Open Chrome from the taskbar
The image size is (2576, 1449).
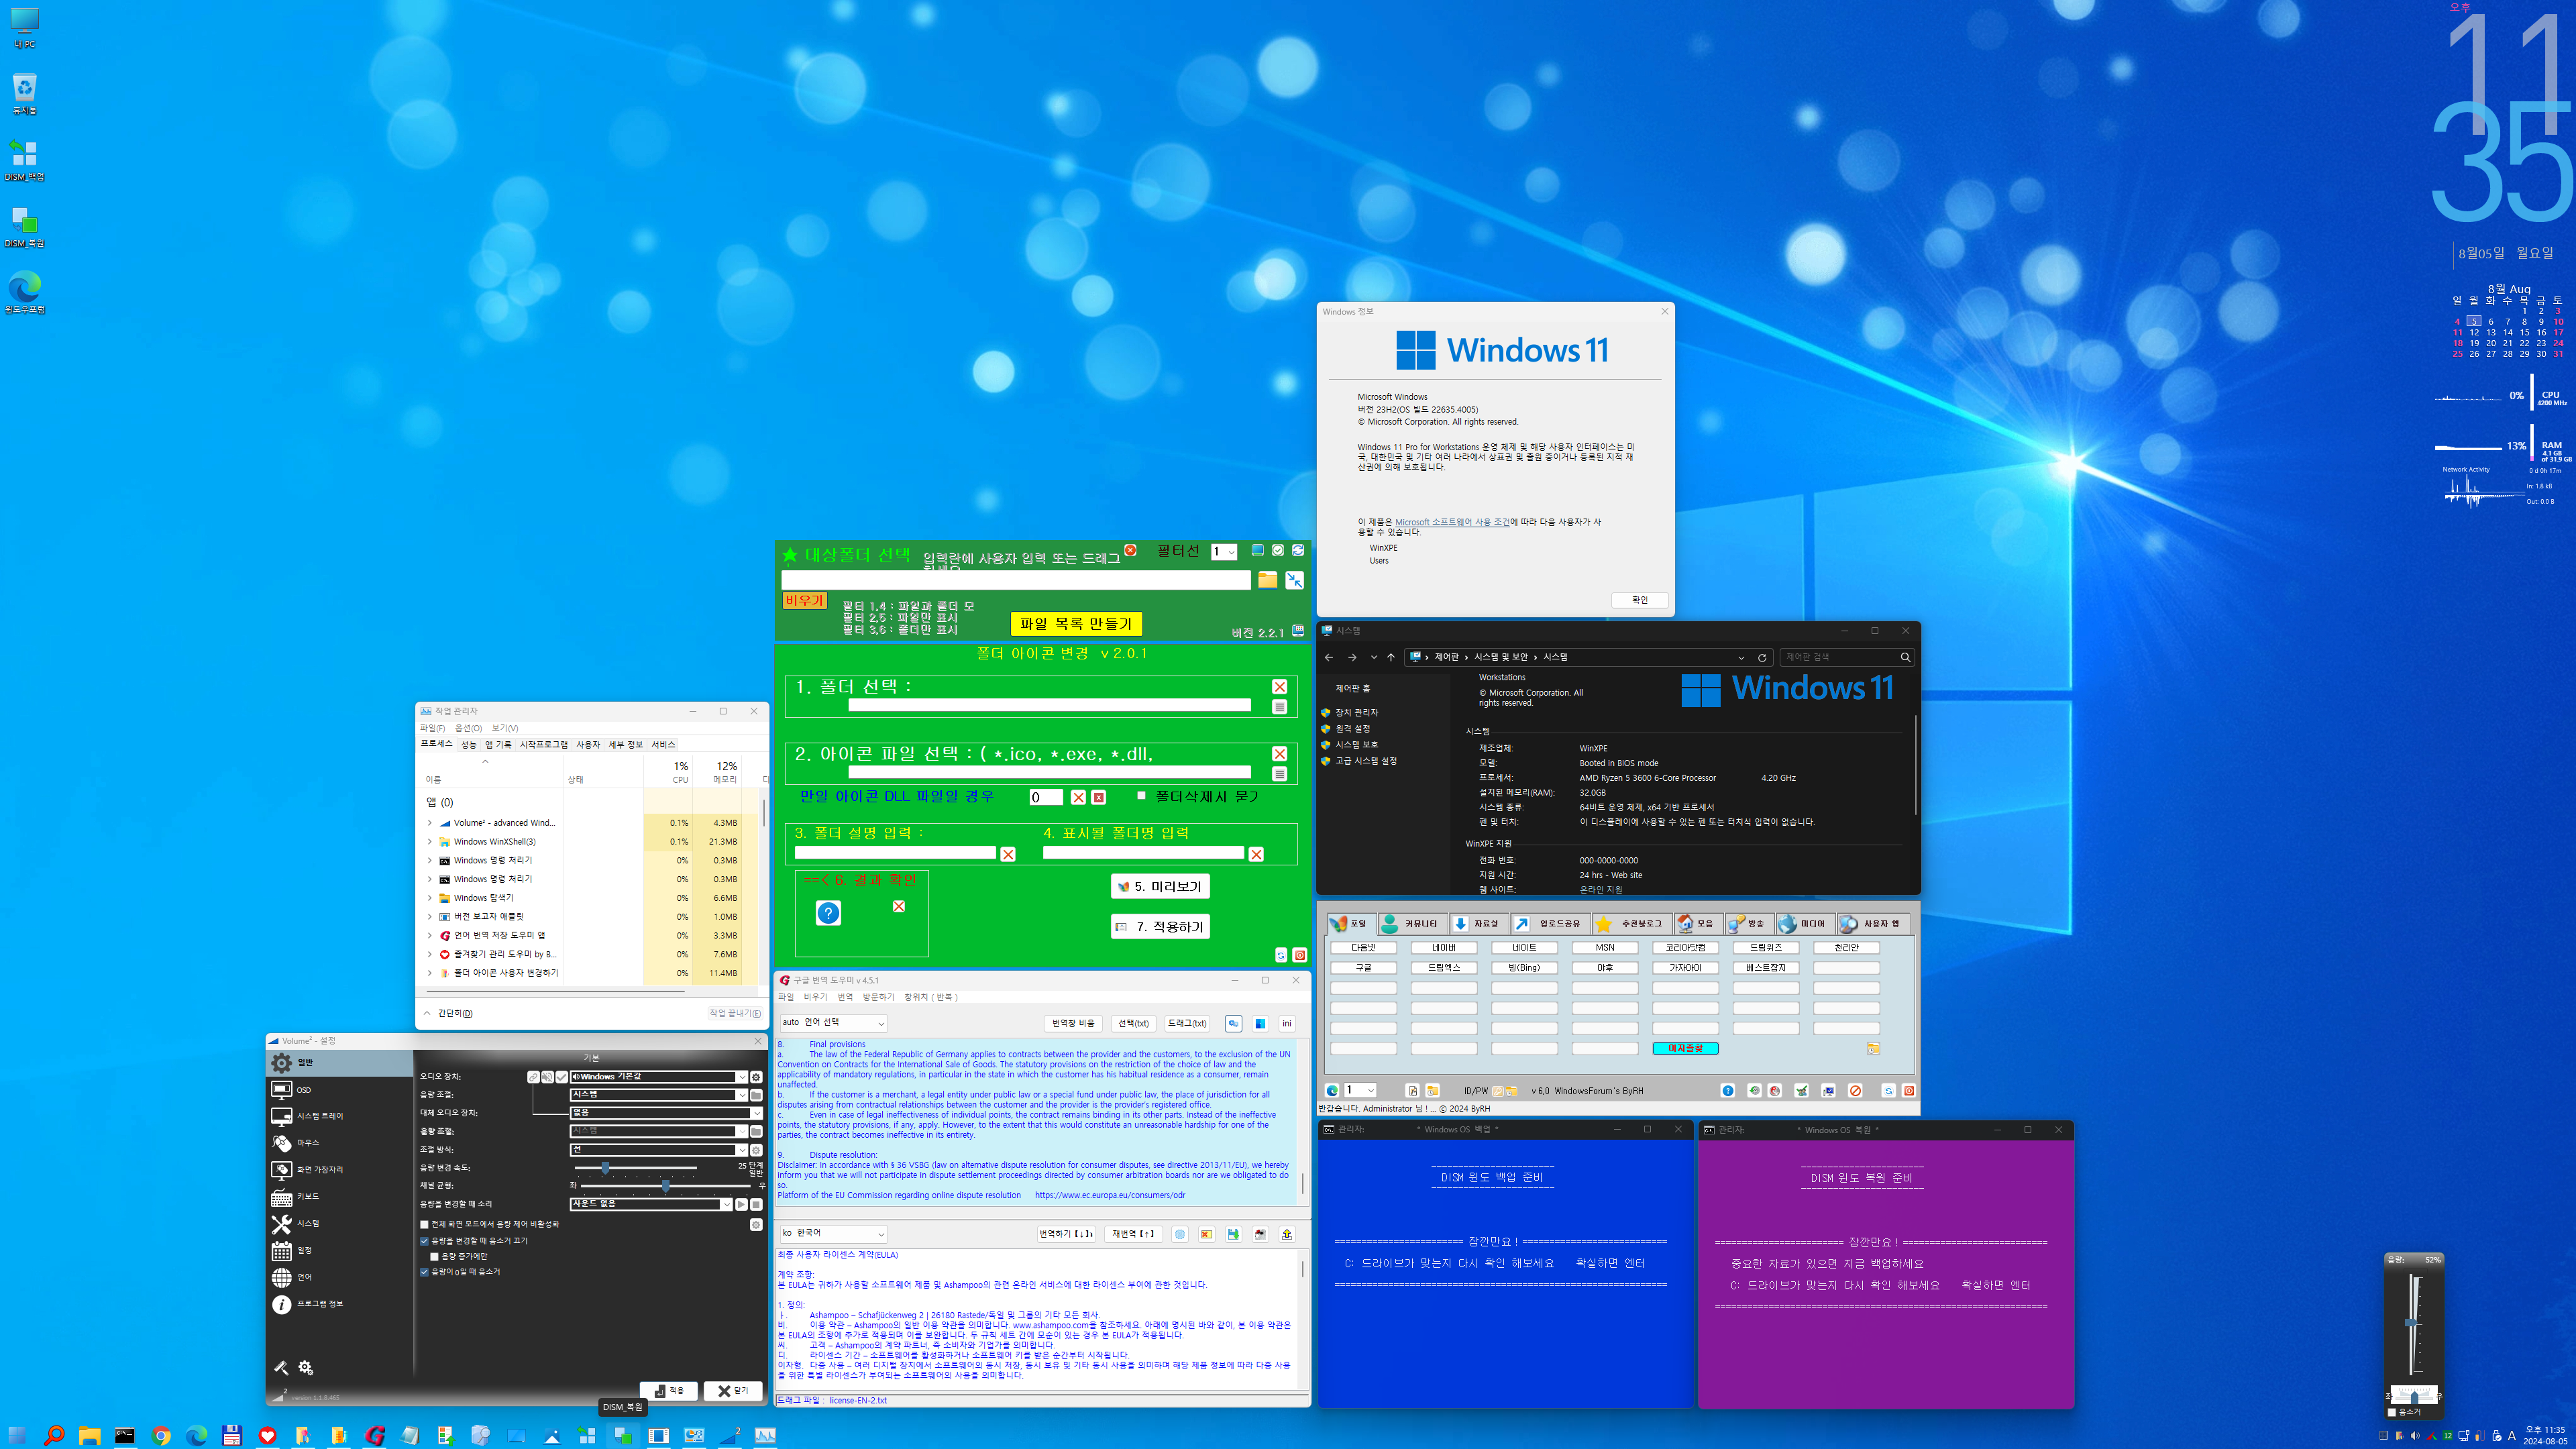[161, 1435]
